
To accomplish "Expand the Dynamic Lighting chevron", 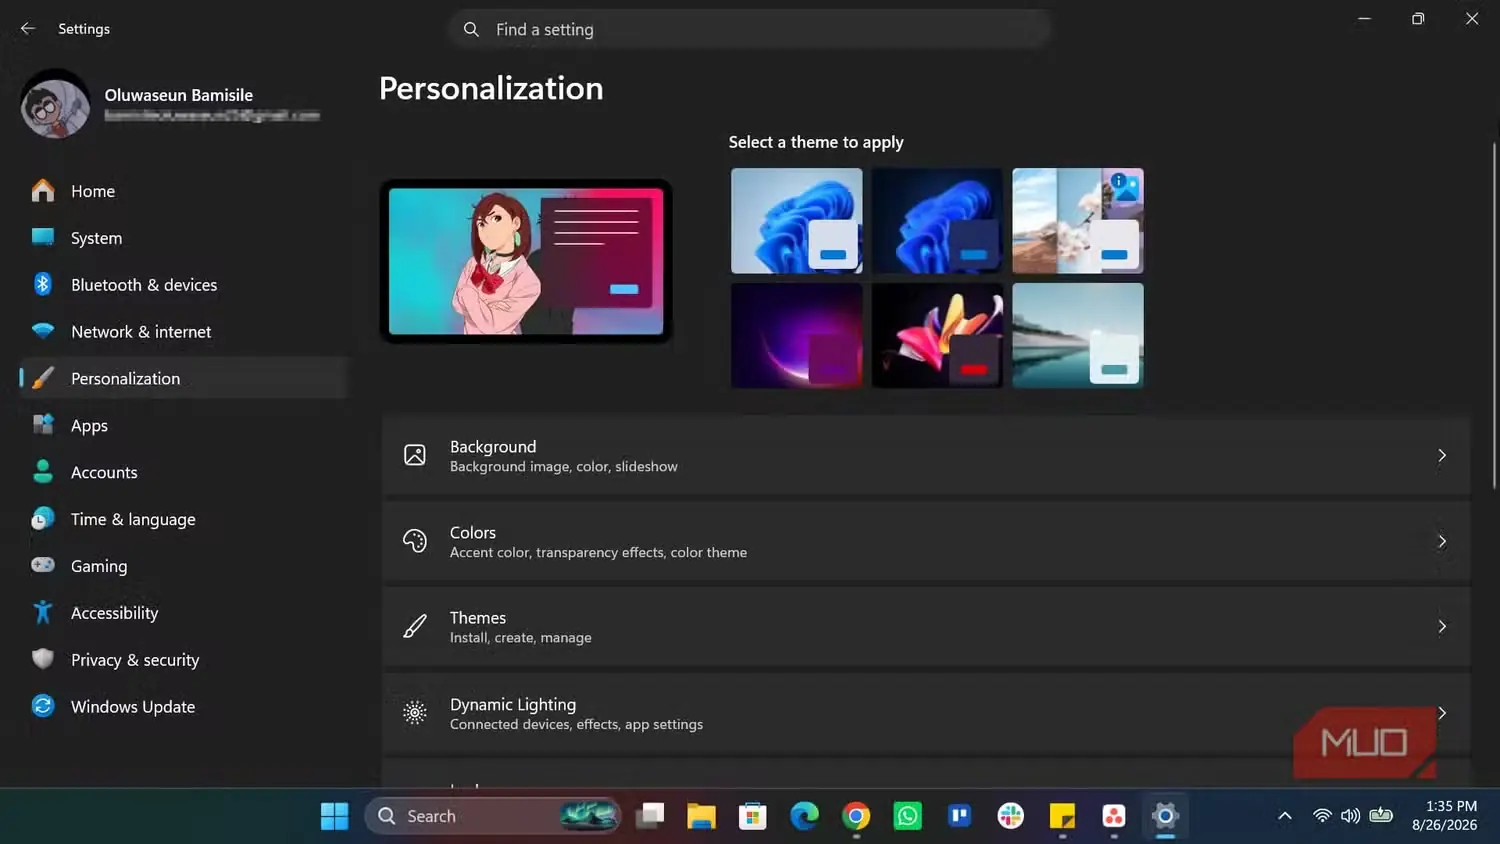I will pos(1442,712).
